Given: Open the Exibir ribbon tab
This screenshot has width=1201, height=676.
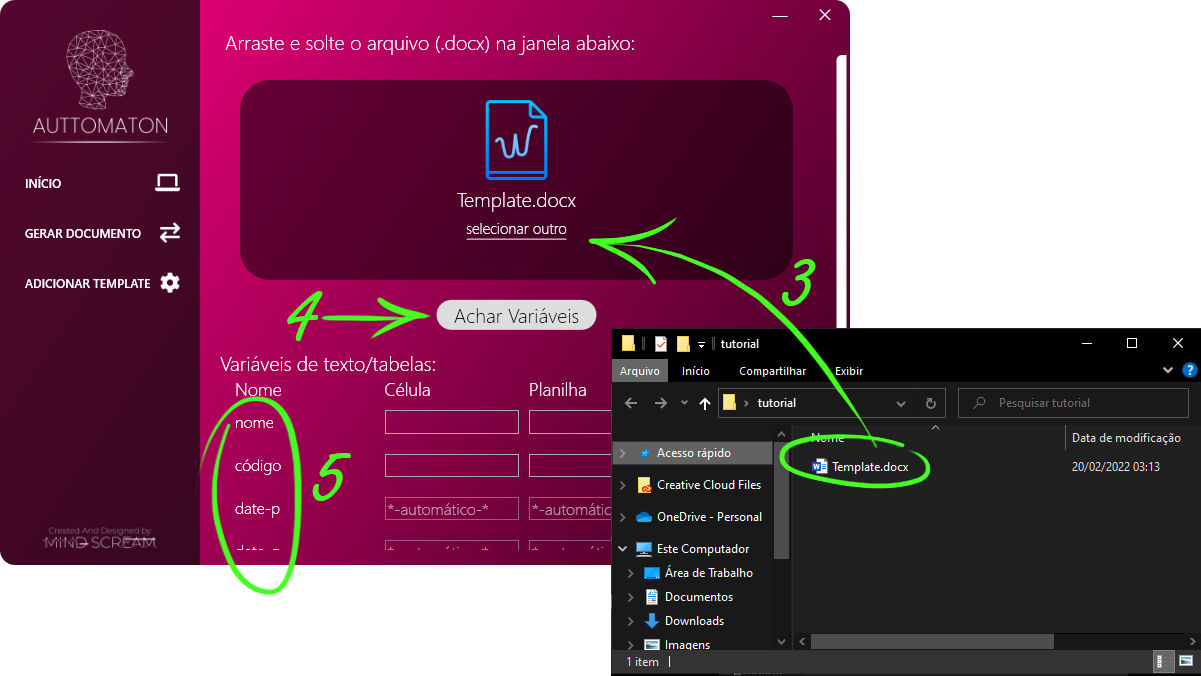Looking at the screenshot, I should coord(848,371).
